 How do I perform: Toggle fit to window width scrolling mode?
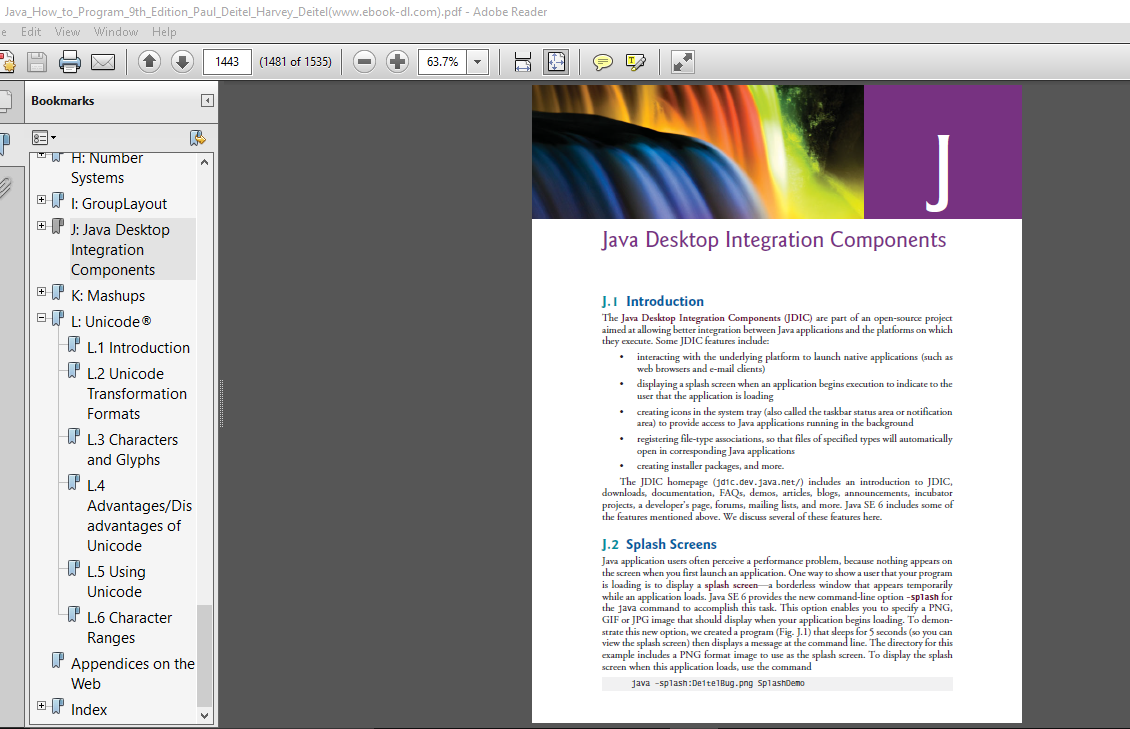[x=523, y=62]
